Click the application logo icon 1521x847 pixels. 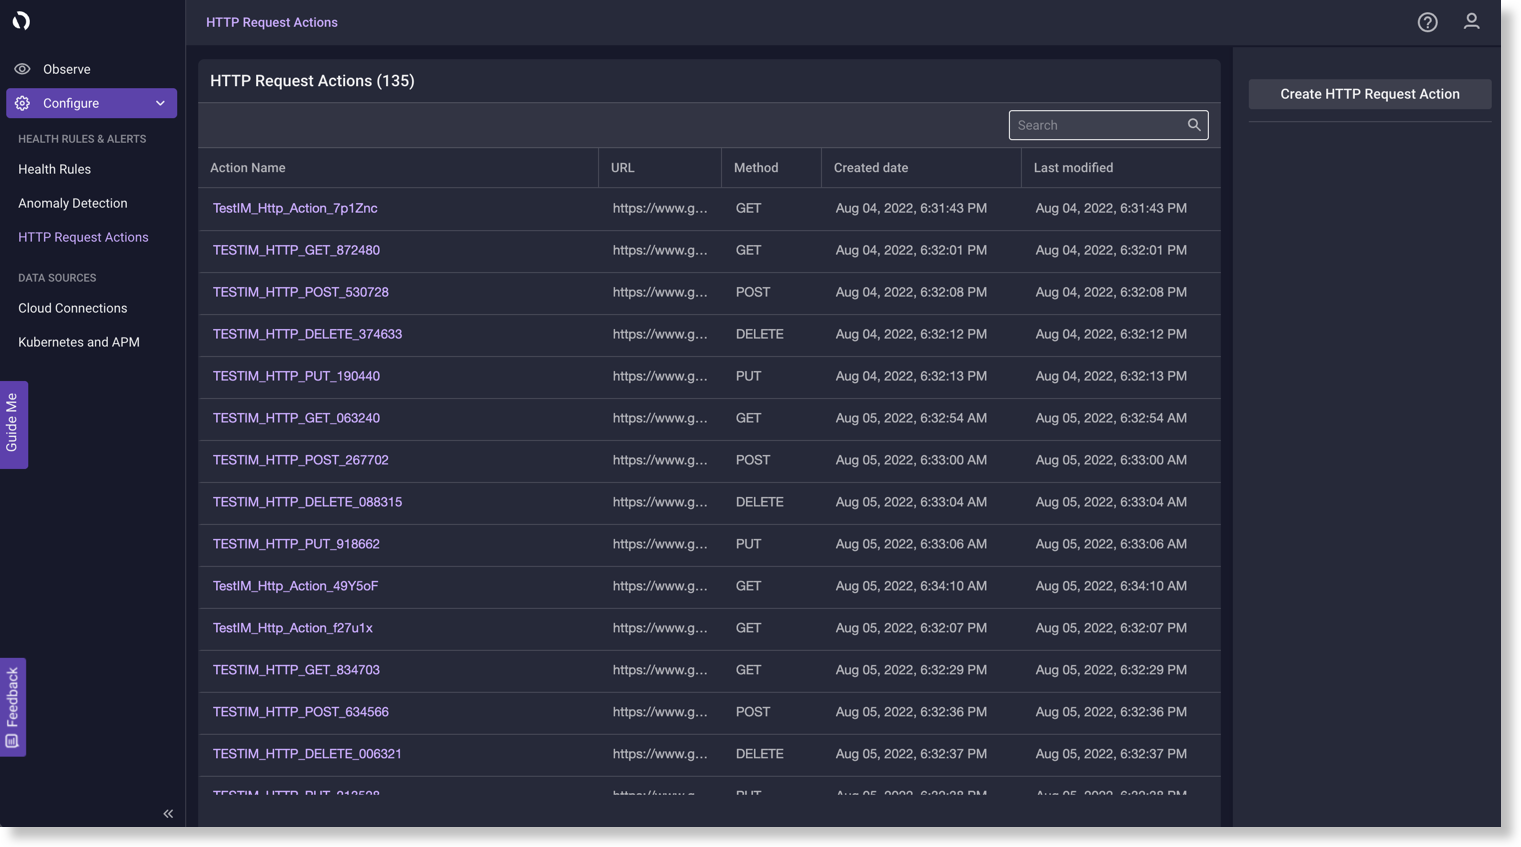pos(21,20)
